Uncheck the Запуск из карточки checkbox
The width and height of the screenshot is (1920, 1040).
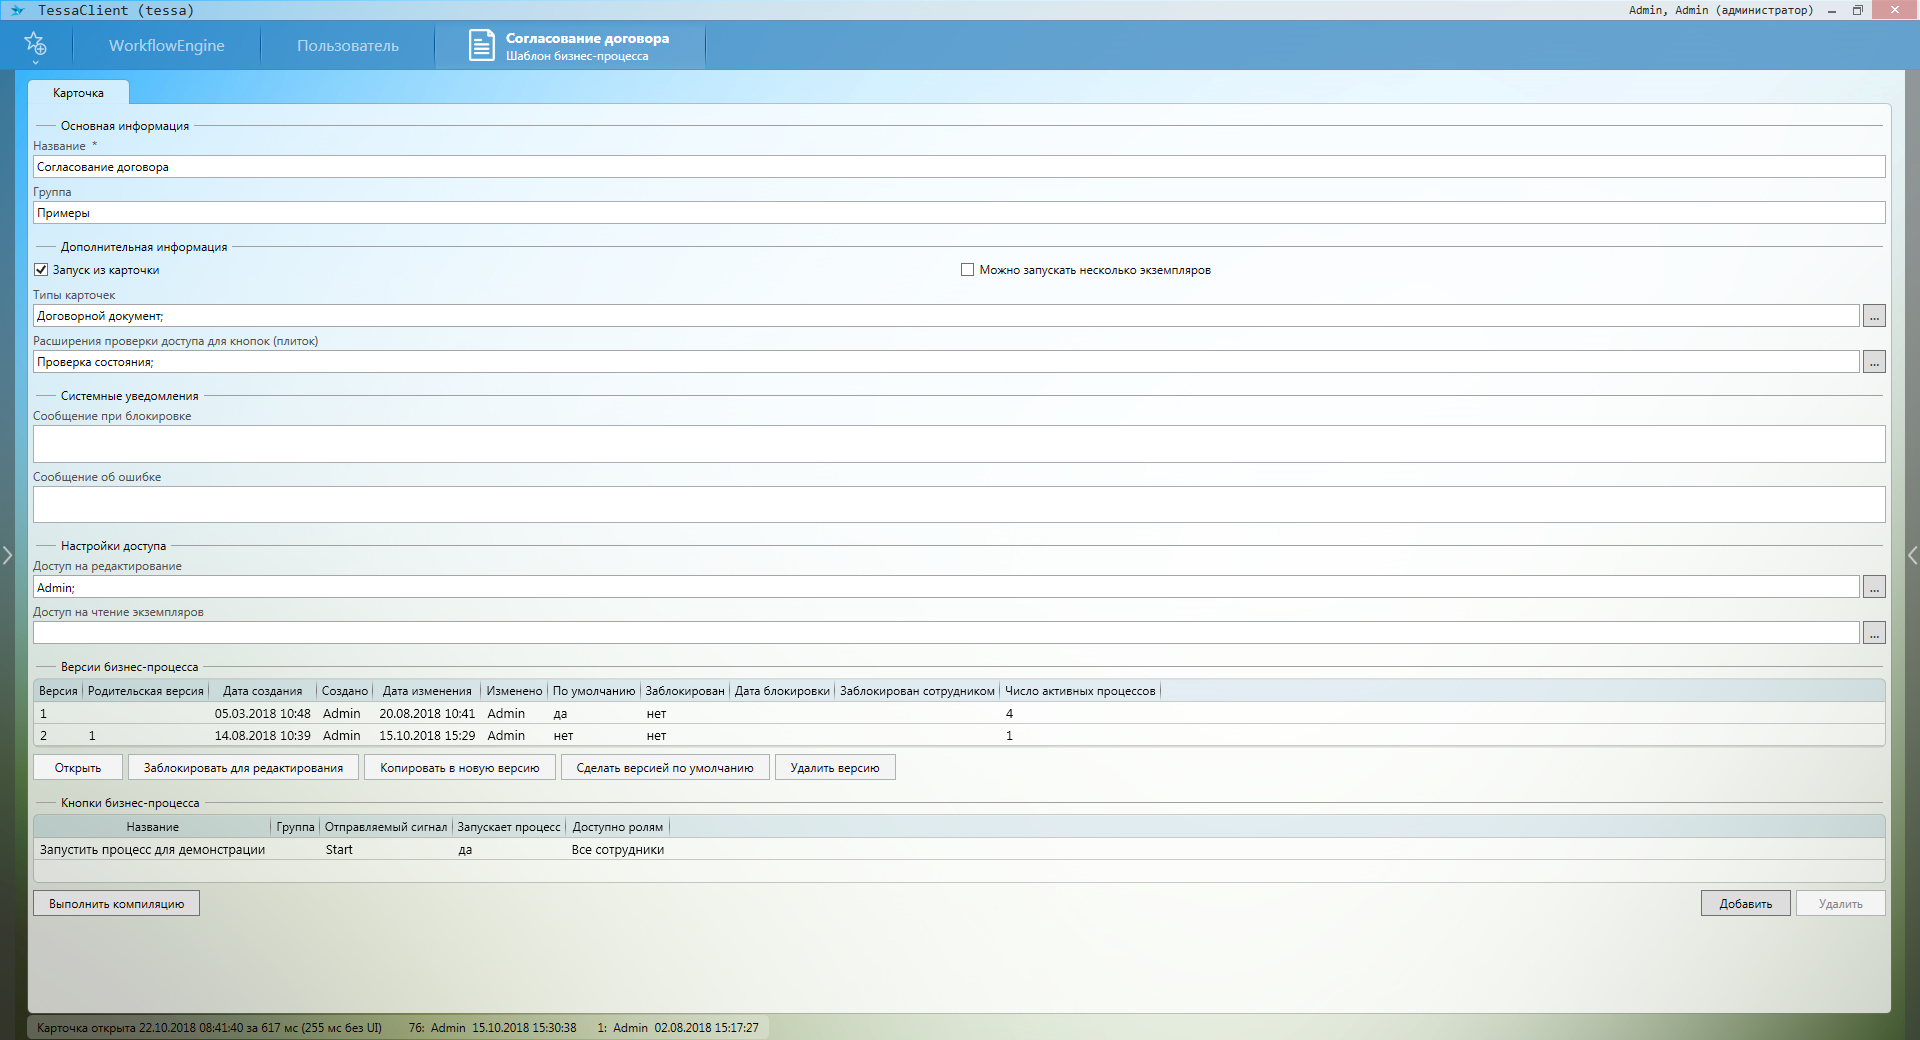click(41, 270)
